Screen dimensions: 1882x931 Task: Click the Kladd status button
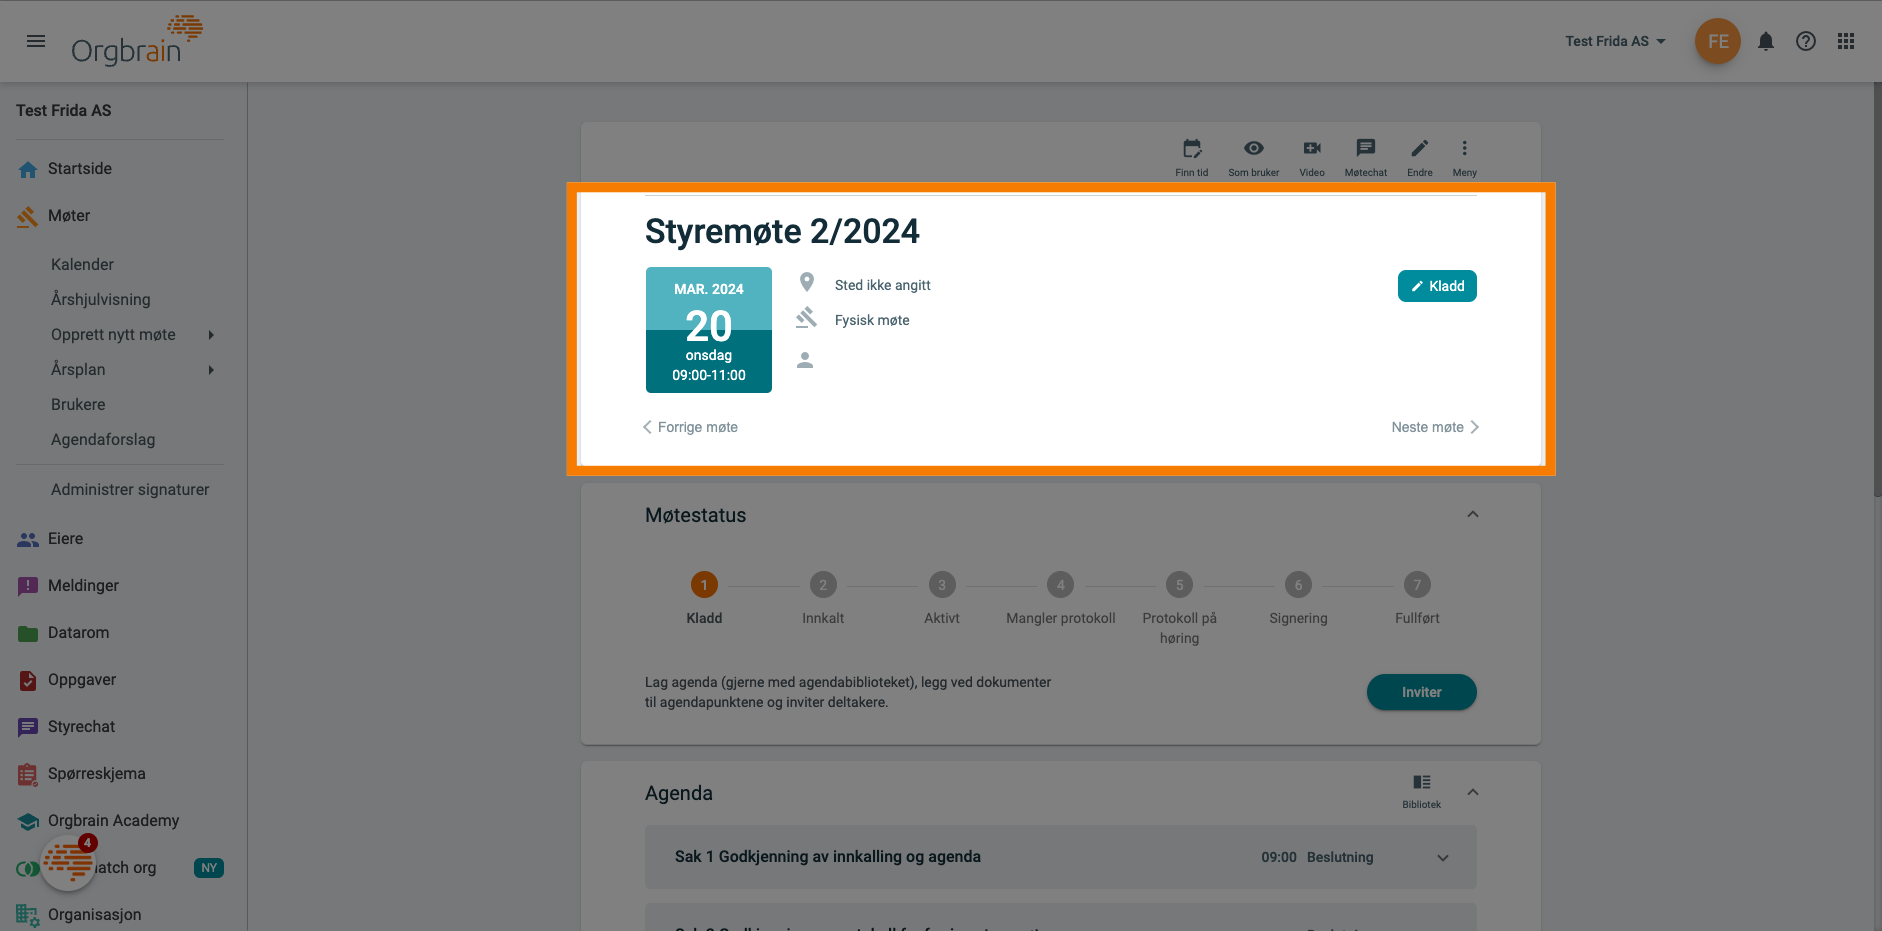pyautogui.click(x=1437, y=286)
